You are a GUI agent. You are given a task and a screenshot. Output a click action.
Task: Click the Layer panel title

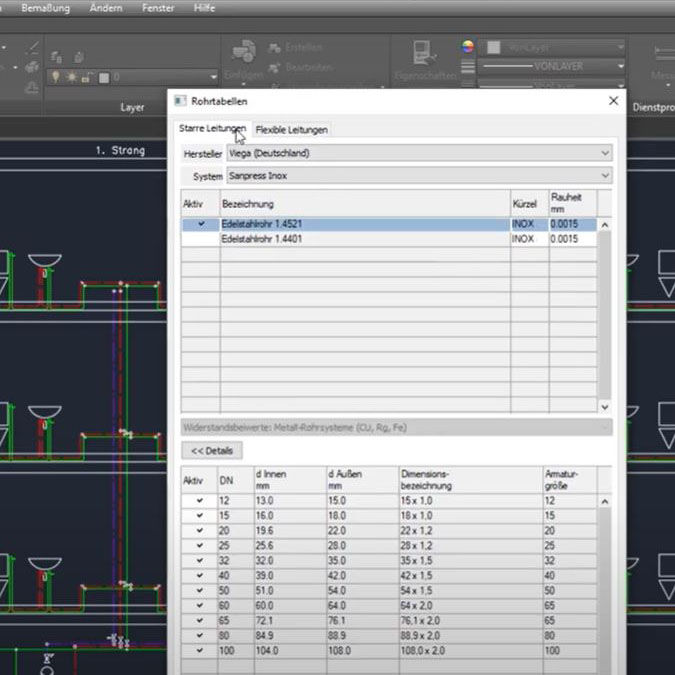click(133, 108)
